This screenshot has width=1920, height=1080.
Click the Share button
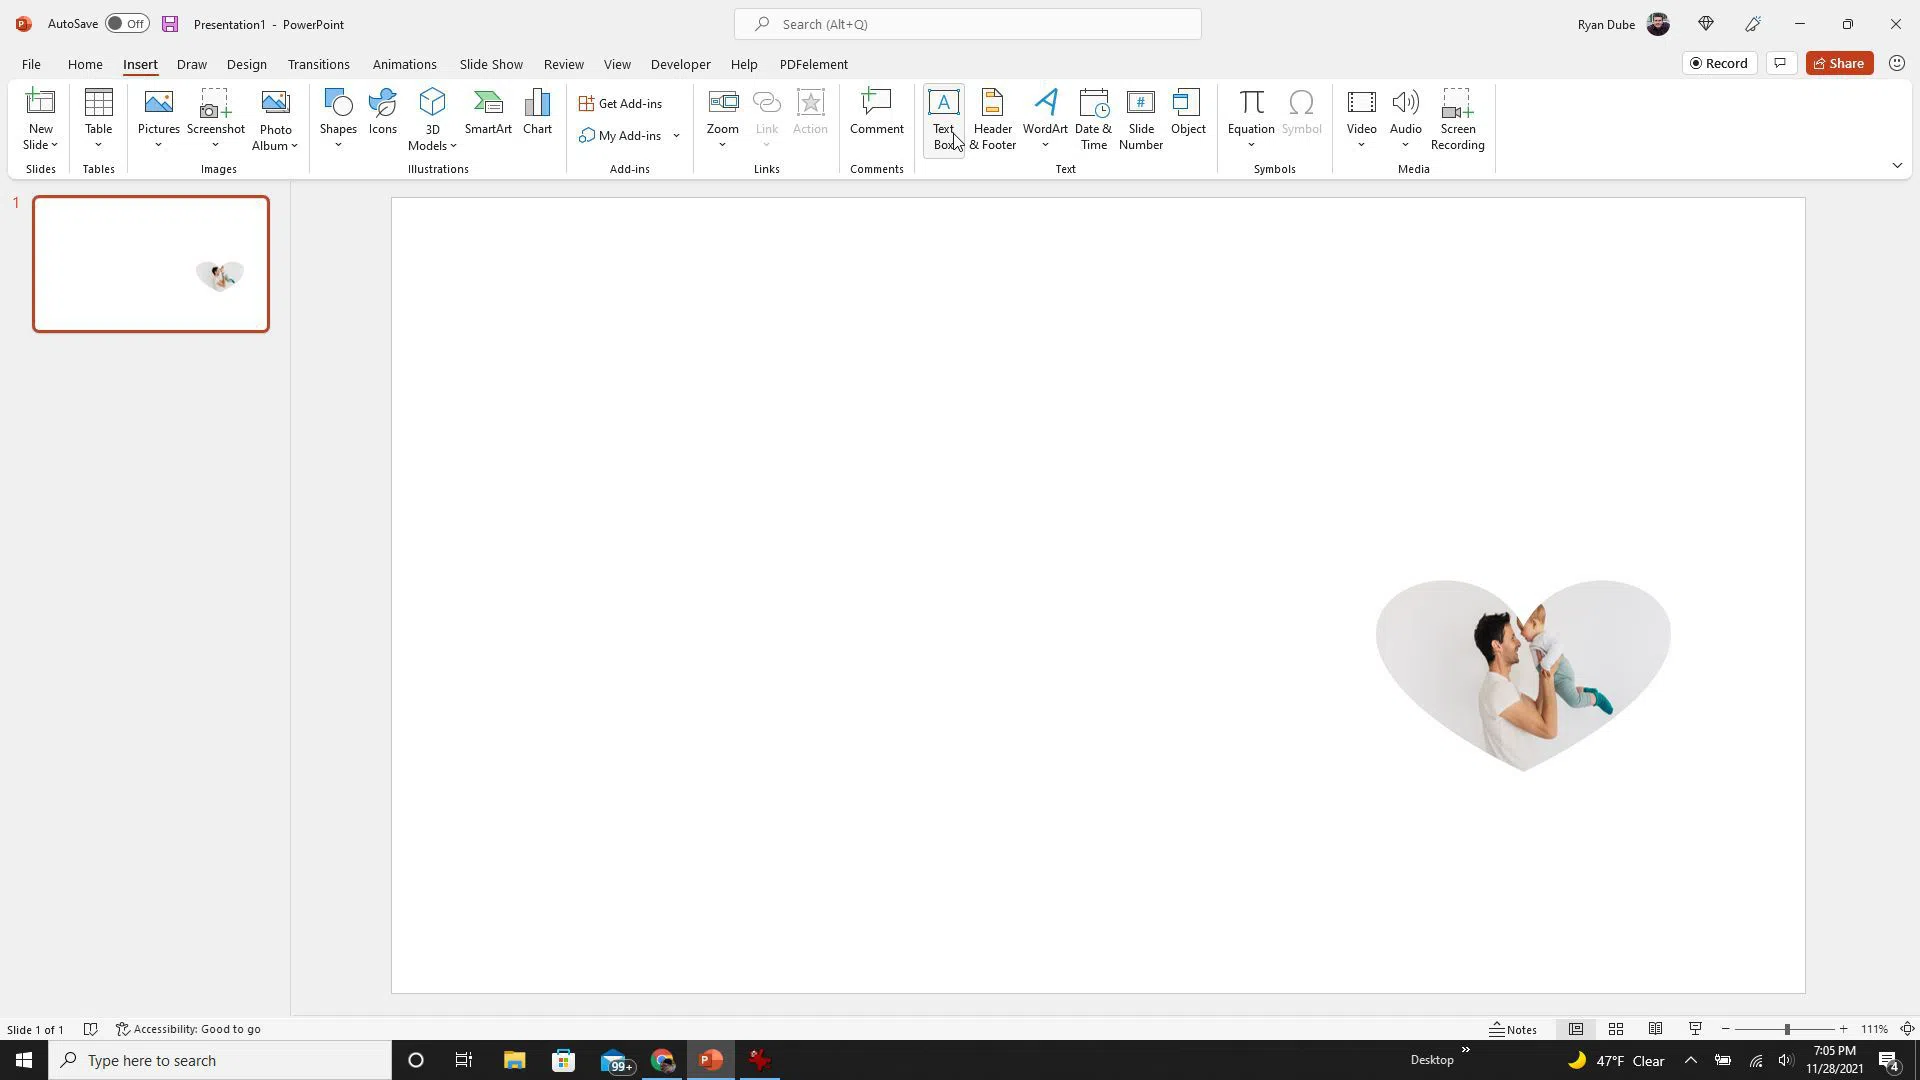[x=1839, y=63]
